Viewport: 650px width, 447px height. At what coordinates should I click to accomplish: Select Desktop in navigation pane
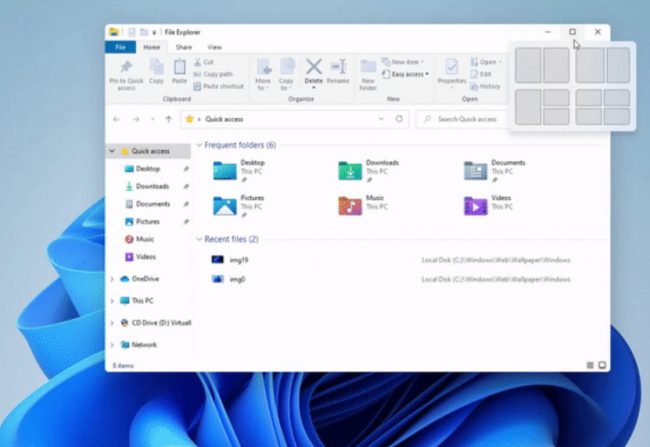148,168
